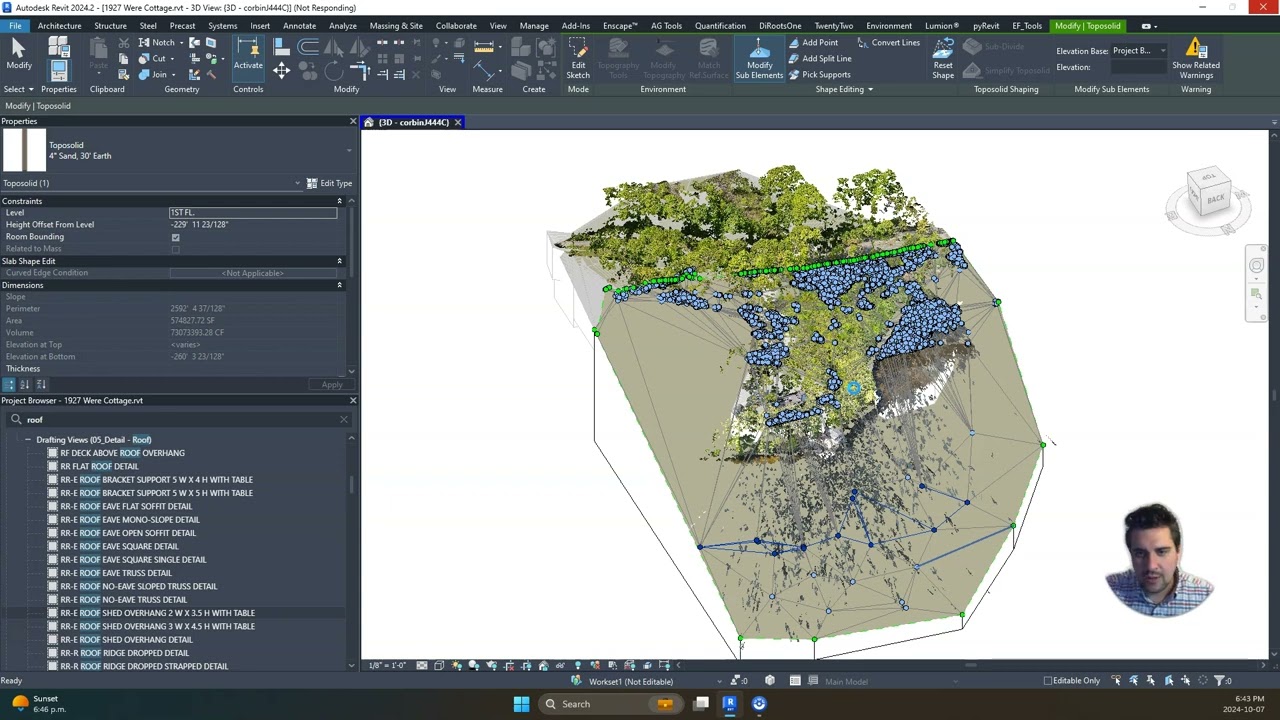
Task: Close the 3D corbinJ444C view tab
Action: coord(458,122)
